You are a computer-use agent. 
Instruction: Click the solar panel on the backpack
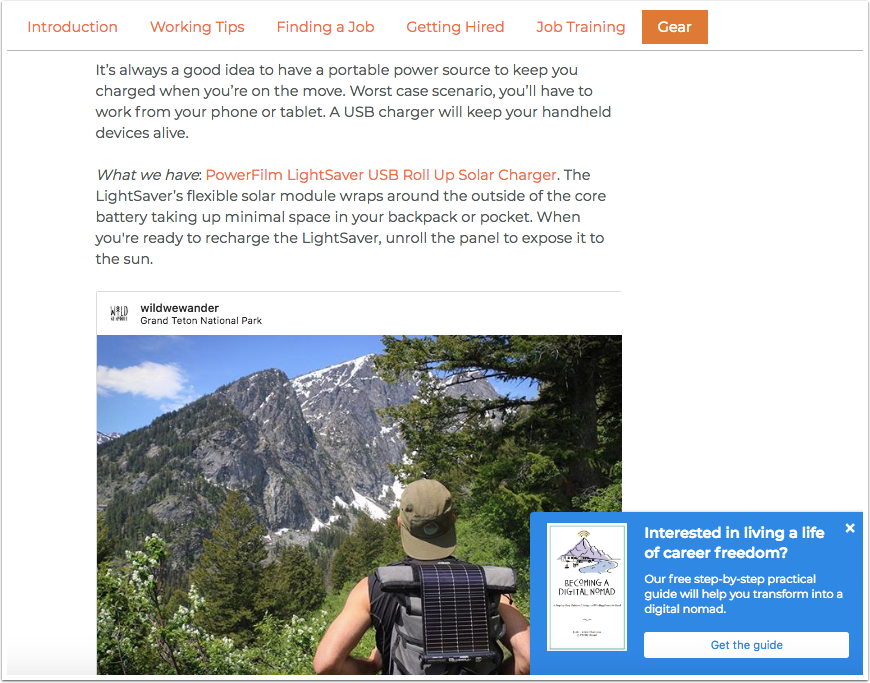(454, 608)
